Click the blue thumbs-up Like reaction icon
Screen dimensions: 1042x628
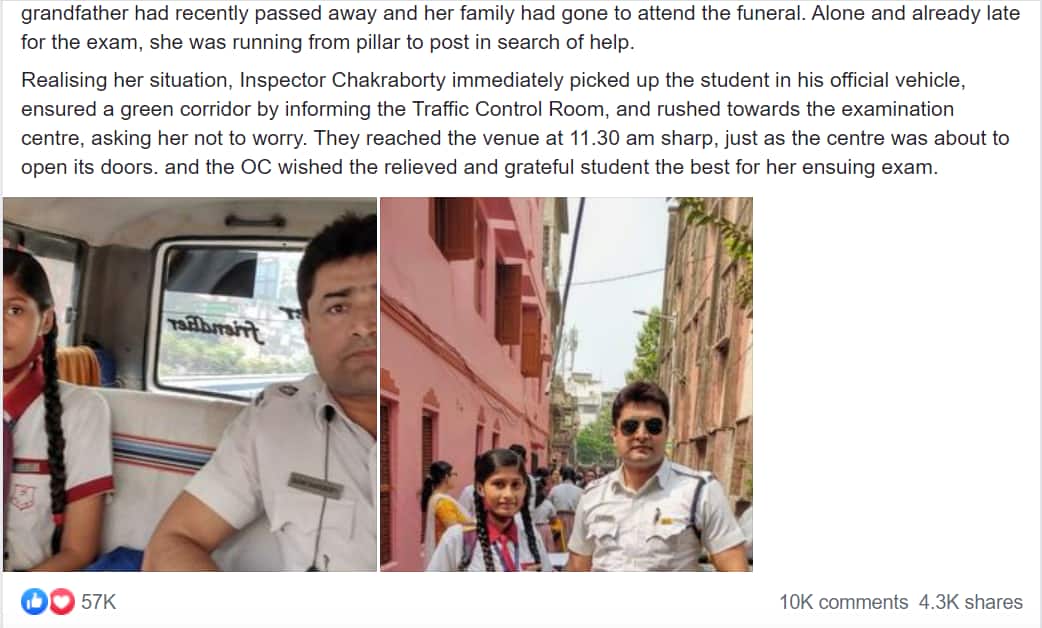[x=35, y=601]
